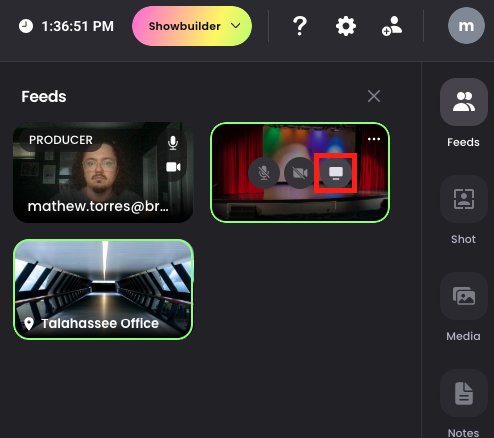This screenshot has width=494, height=438.
Task: Click the location pin on Talahassee Office
Action: 29,324
